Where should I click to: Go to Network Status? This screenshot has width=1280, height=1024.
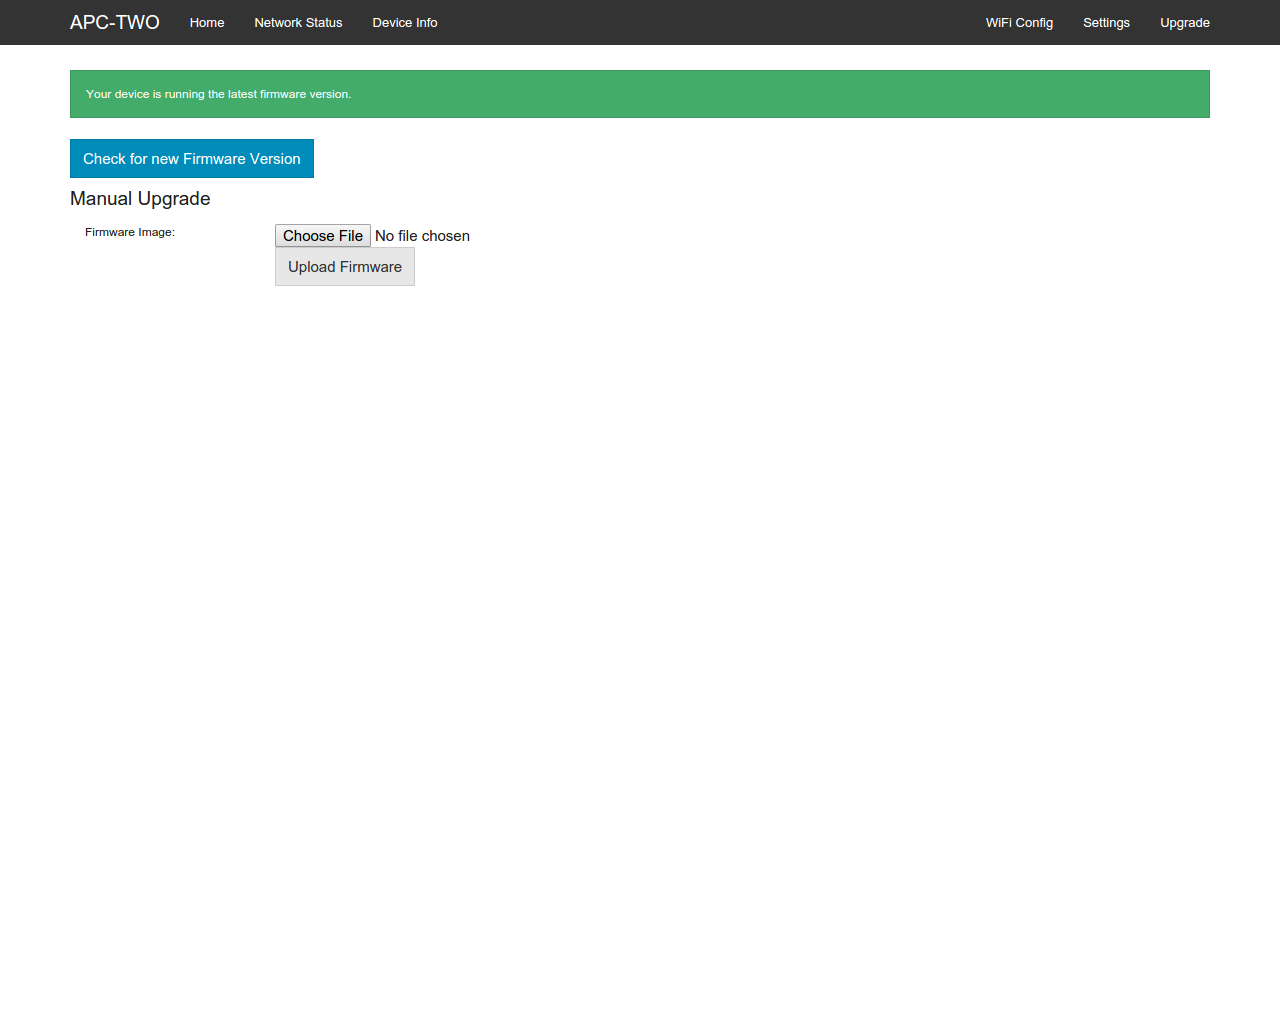click(x=298, y=22)
